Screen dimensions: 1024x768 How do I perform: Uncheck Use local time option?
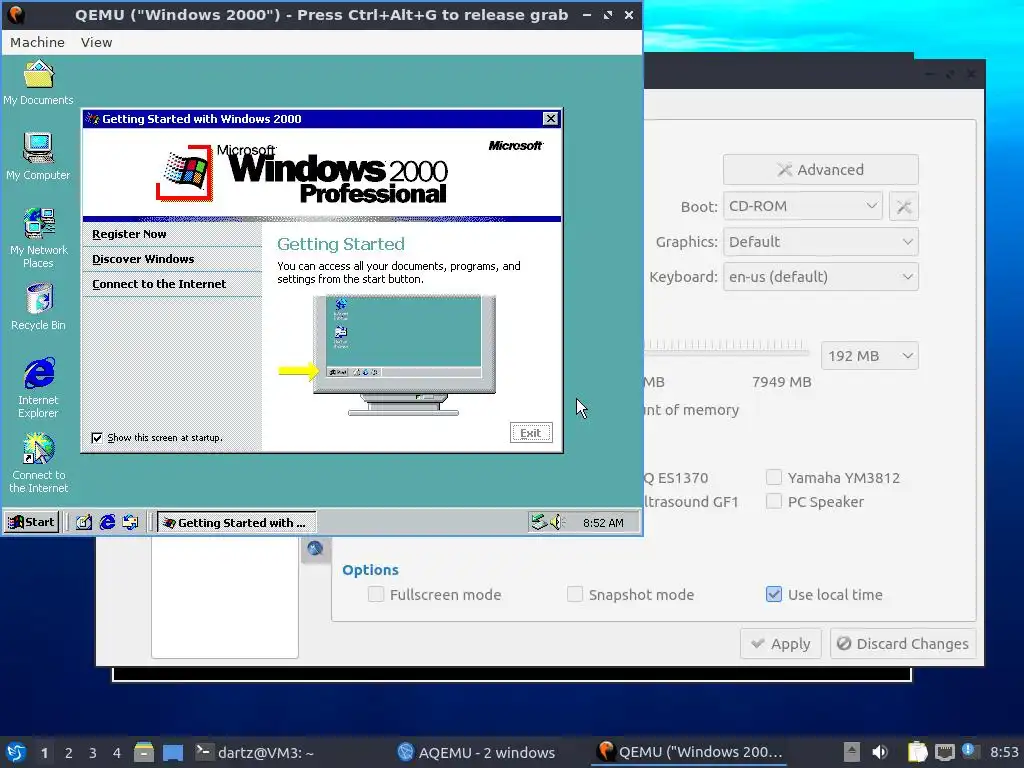774,594
